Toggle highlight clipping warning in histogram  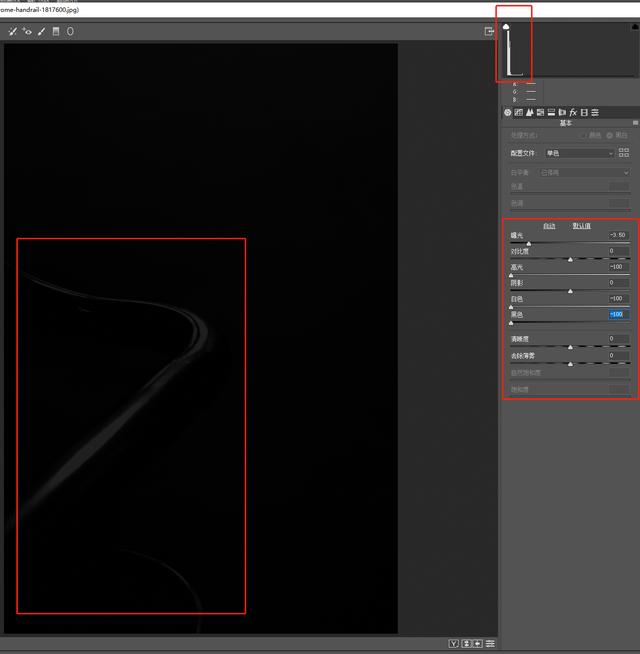click(635, 27)
